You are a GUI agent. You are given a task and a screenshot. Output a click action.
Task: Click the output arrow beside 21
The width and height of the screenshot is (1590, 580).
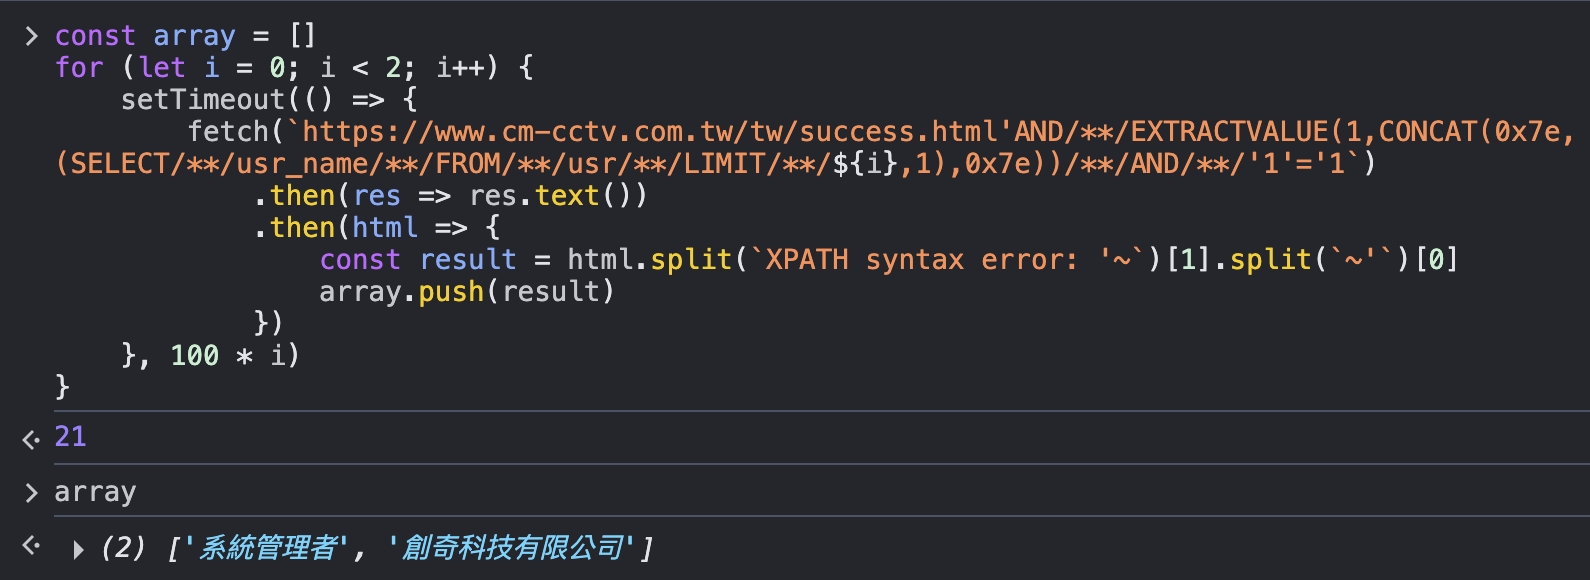(x=31, y=438)
